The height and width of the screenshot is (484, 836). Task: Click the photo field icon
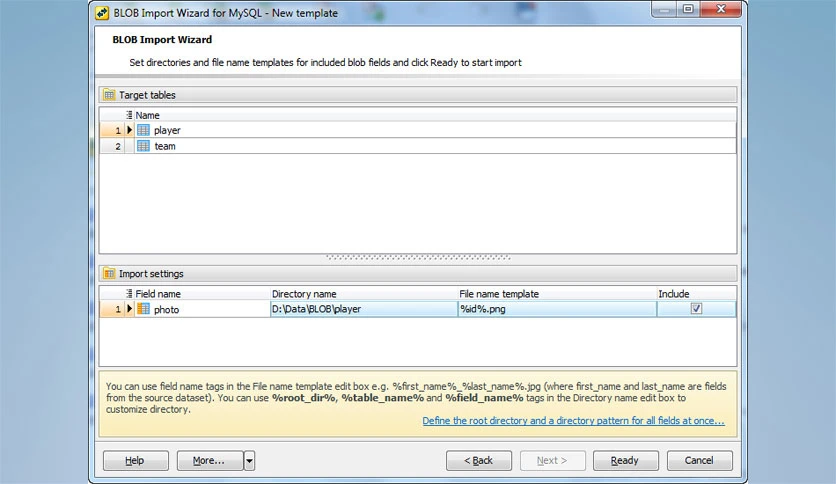click(143, 309)
